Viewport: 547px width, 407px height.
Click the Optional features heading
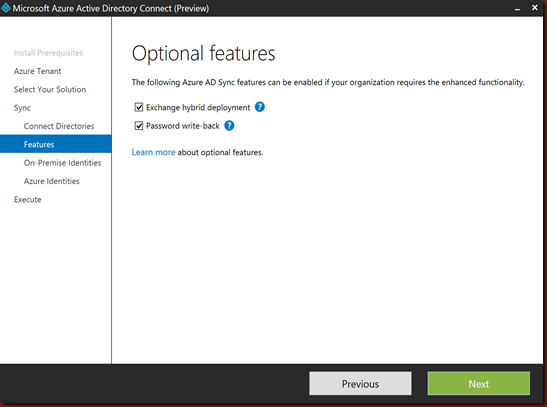tap(203, 53)
